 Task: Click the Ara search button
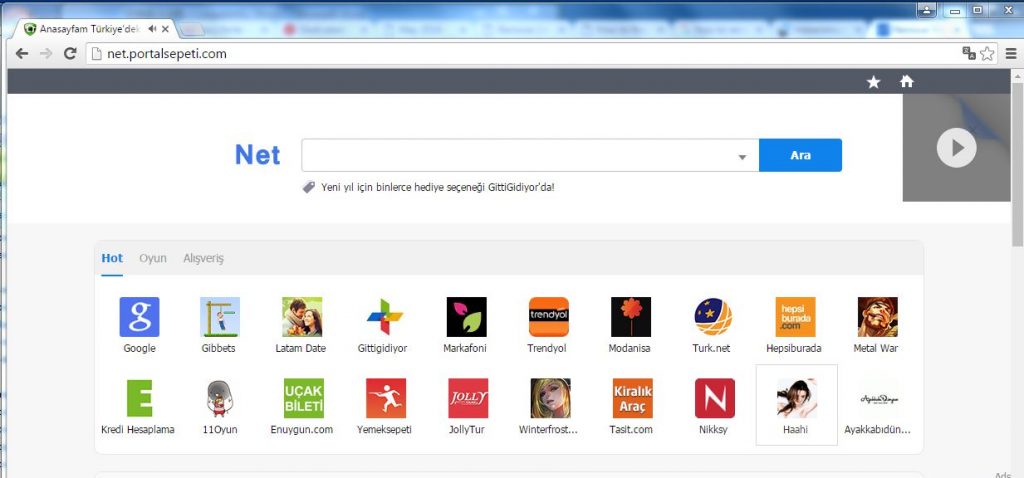(x=800, y=155)
